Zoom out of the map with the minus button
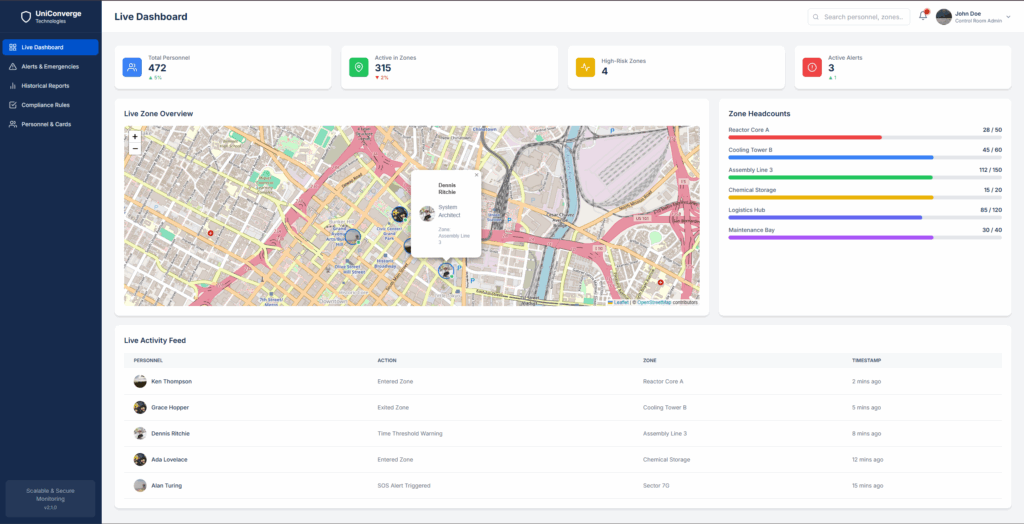This screenshot has width=1024, height=524. [135, 148]
